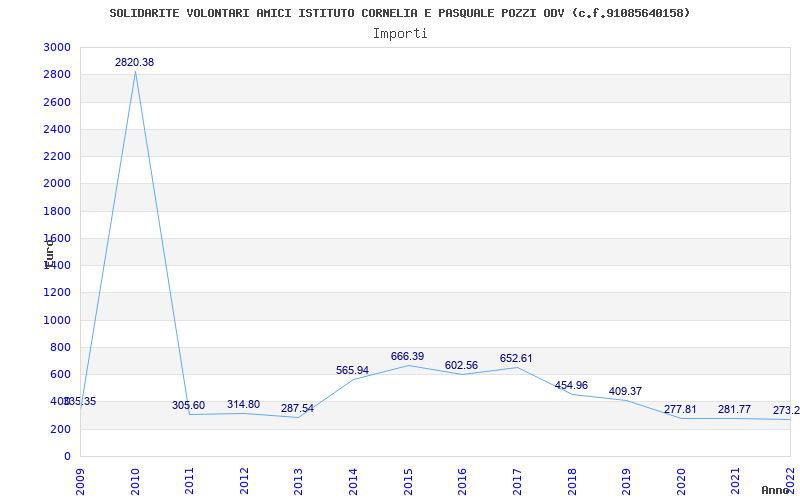This screenshot has width=800, height=500.
Task: Click the 287.54 data label
Action: click(297, 408)
